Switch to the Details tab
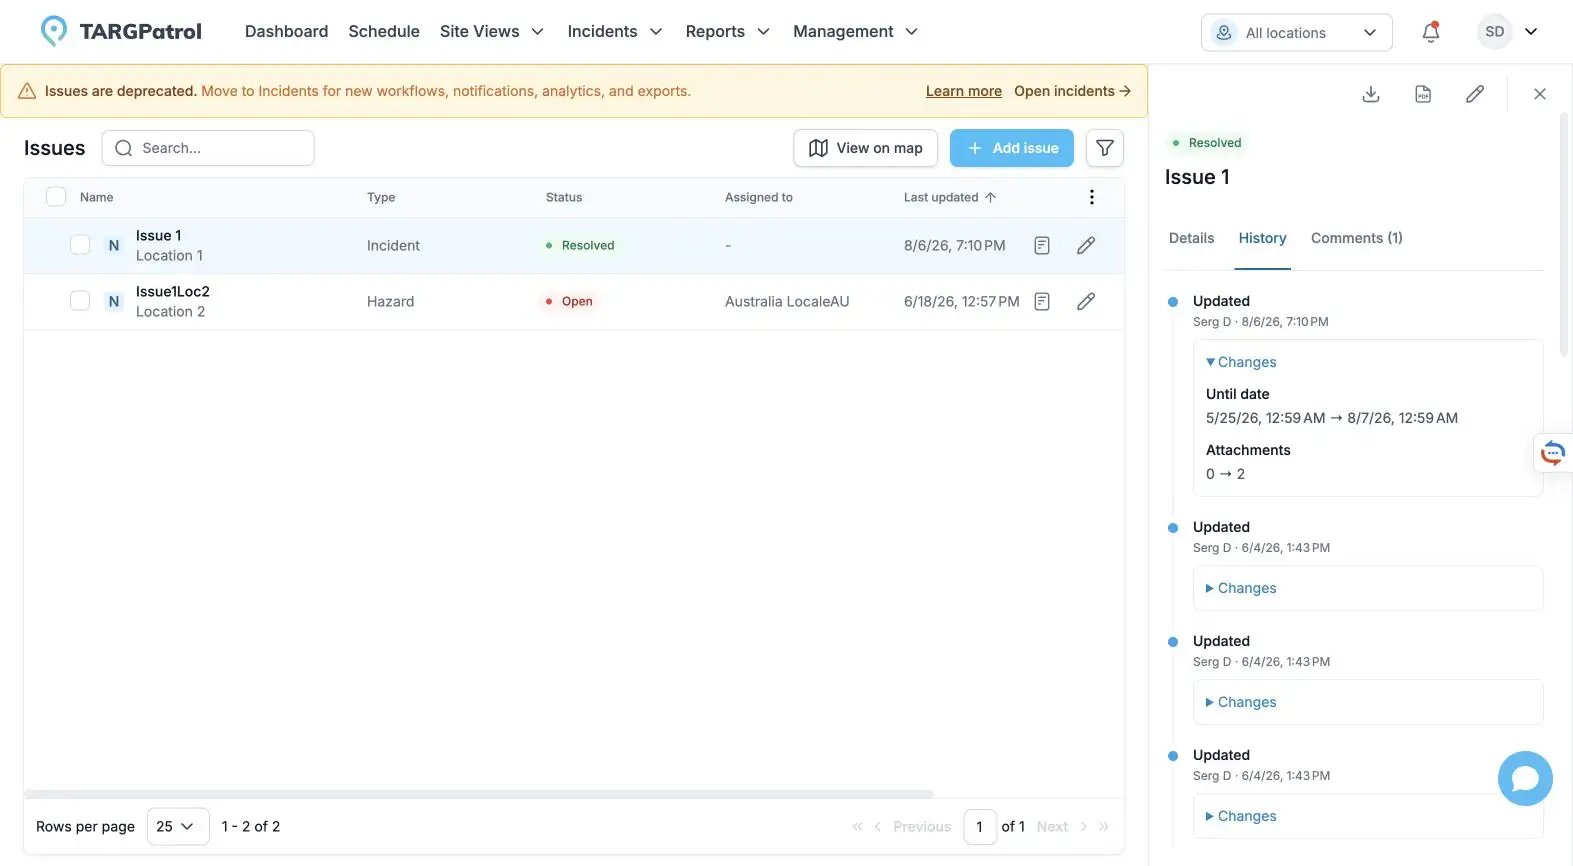 [x=1191, y=238]
